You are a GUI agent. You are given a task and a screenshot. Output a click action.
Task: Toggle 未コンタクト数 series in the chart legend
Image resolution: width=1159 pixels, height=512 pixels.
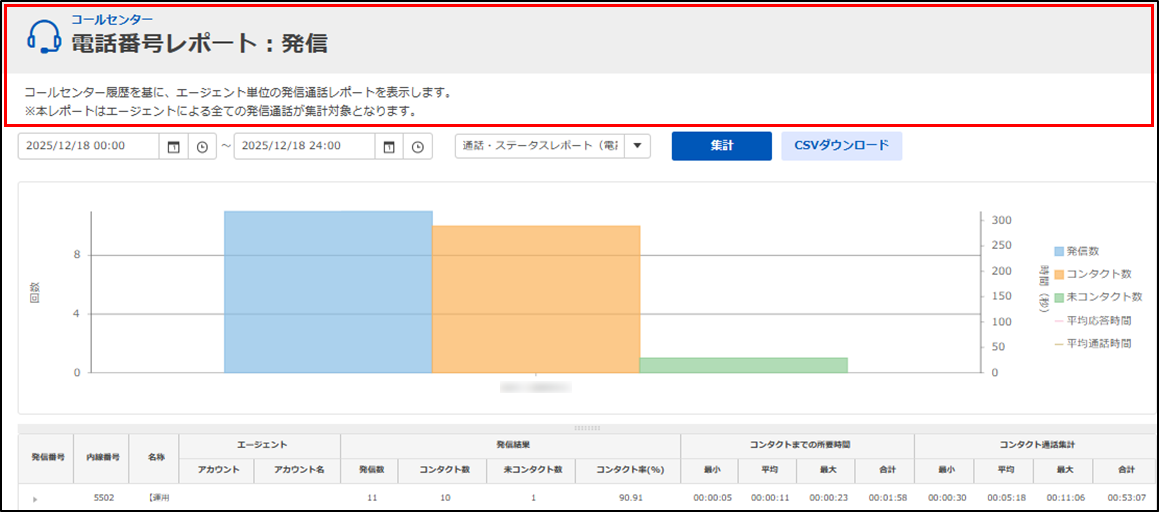pyautogui.click(x=1096, y=297)
